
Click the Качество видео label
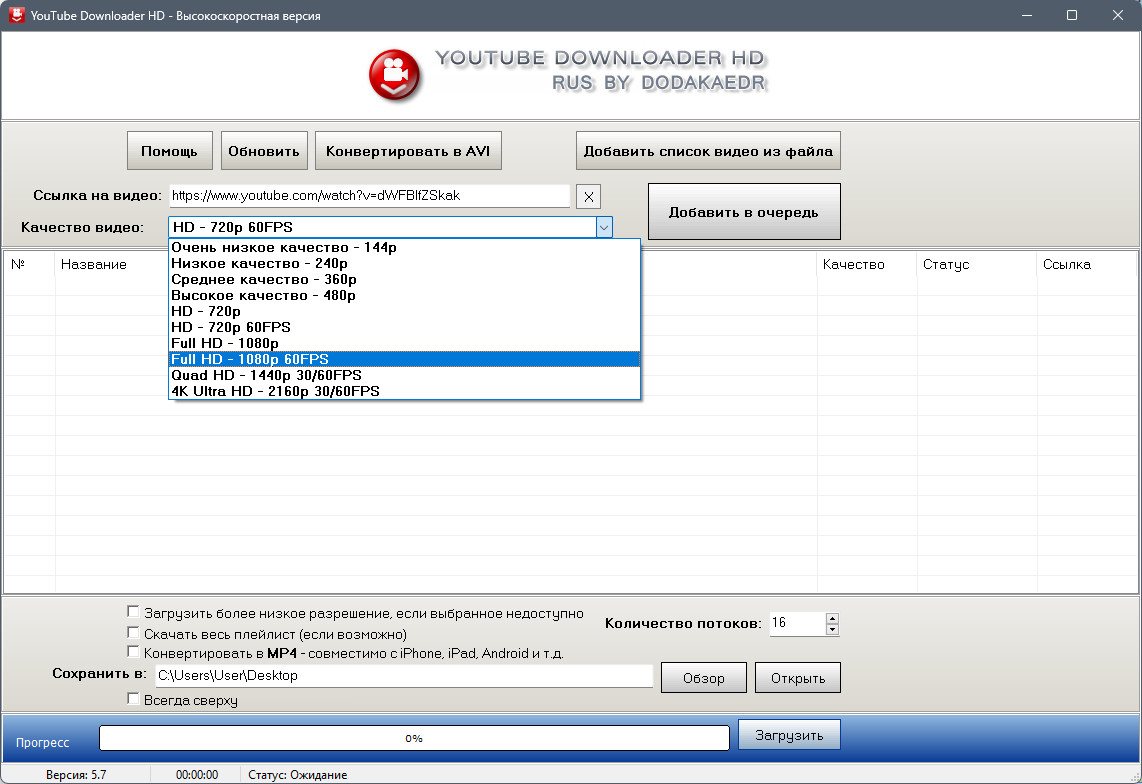[82, 227]
